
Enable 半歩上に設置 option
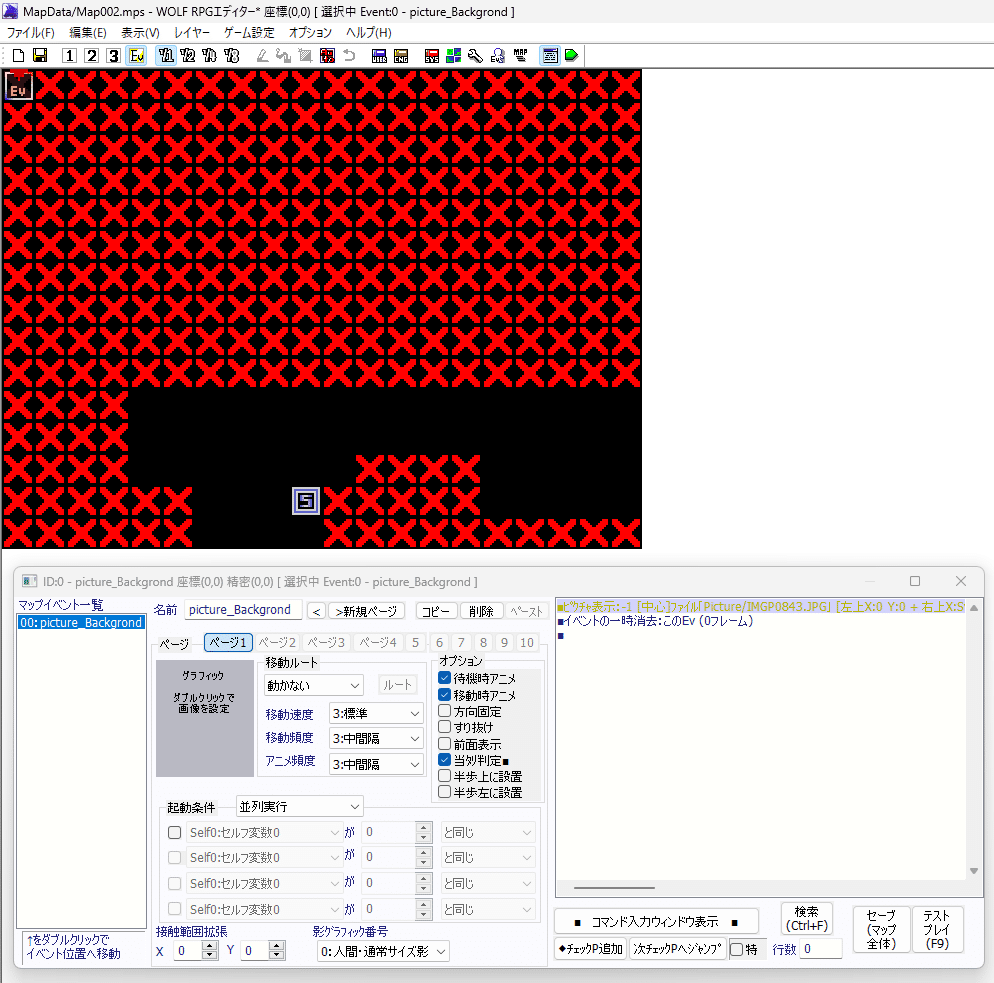pyautogui.click(x=444, y=776)
